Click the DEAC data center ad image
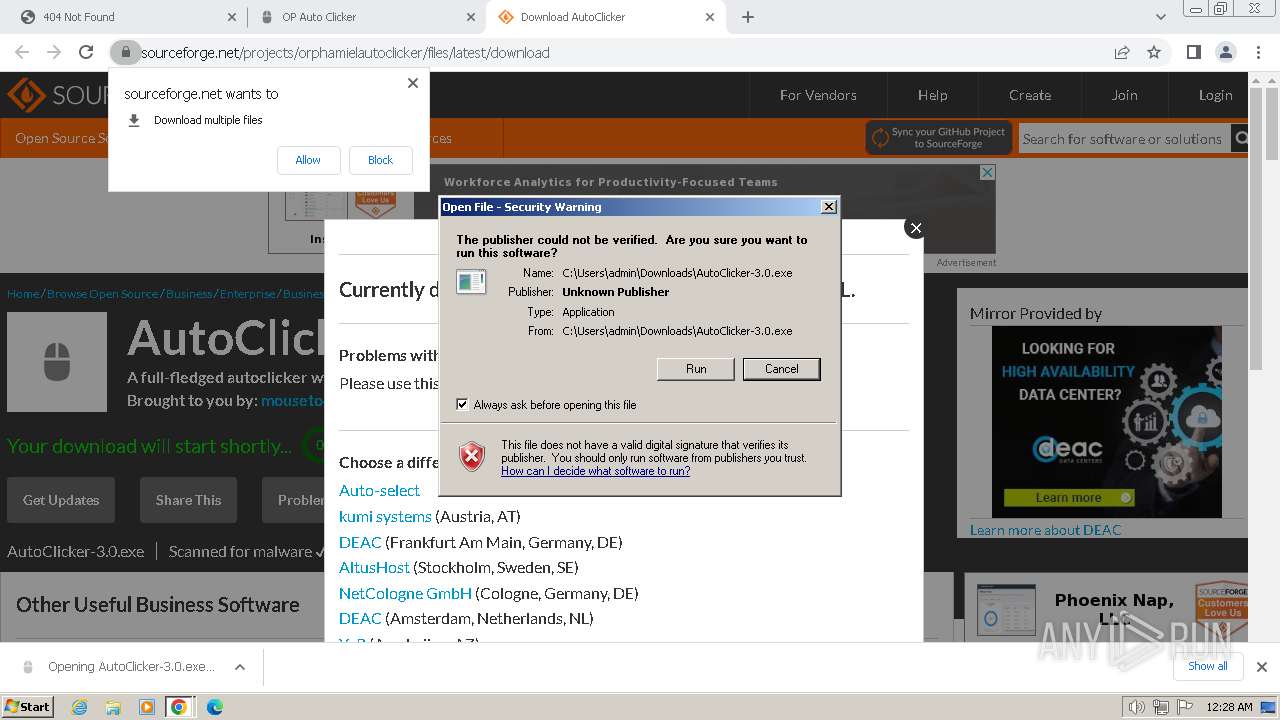 1106,422
